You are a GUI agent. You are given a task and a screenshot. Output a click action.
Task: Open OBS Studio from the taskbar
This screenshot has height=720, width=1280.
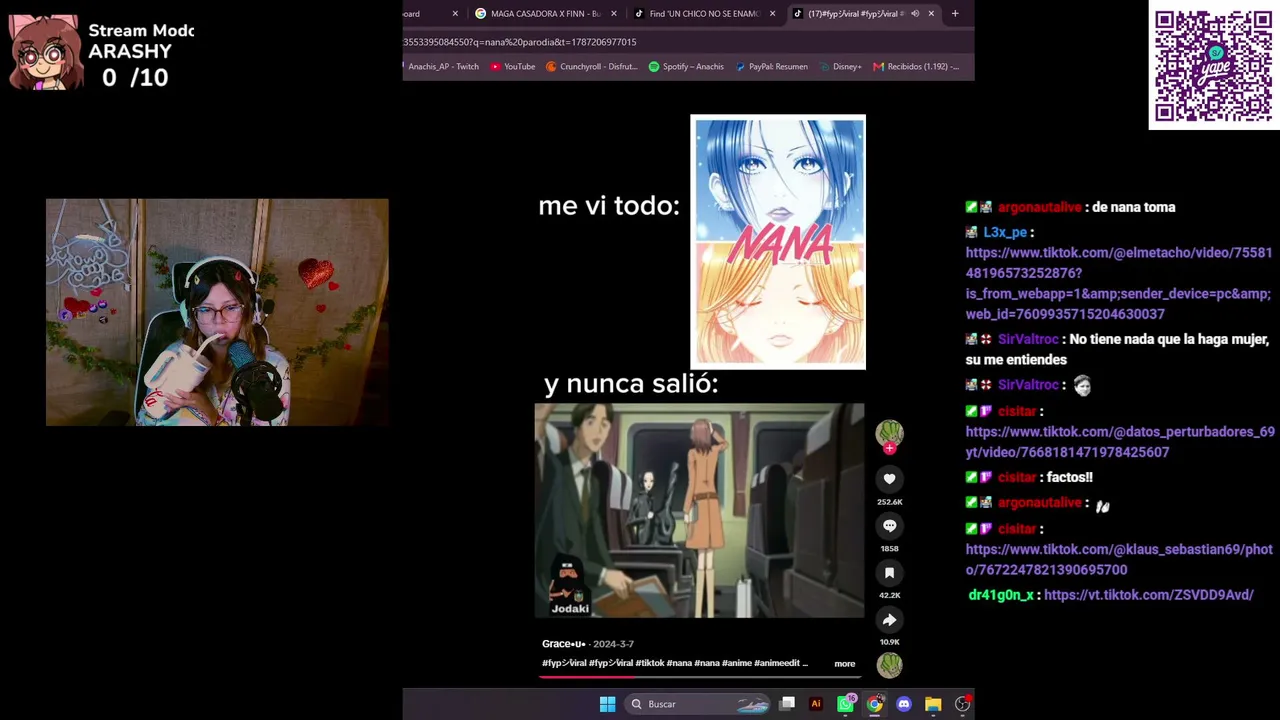click(962, 704)
